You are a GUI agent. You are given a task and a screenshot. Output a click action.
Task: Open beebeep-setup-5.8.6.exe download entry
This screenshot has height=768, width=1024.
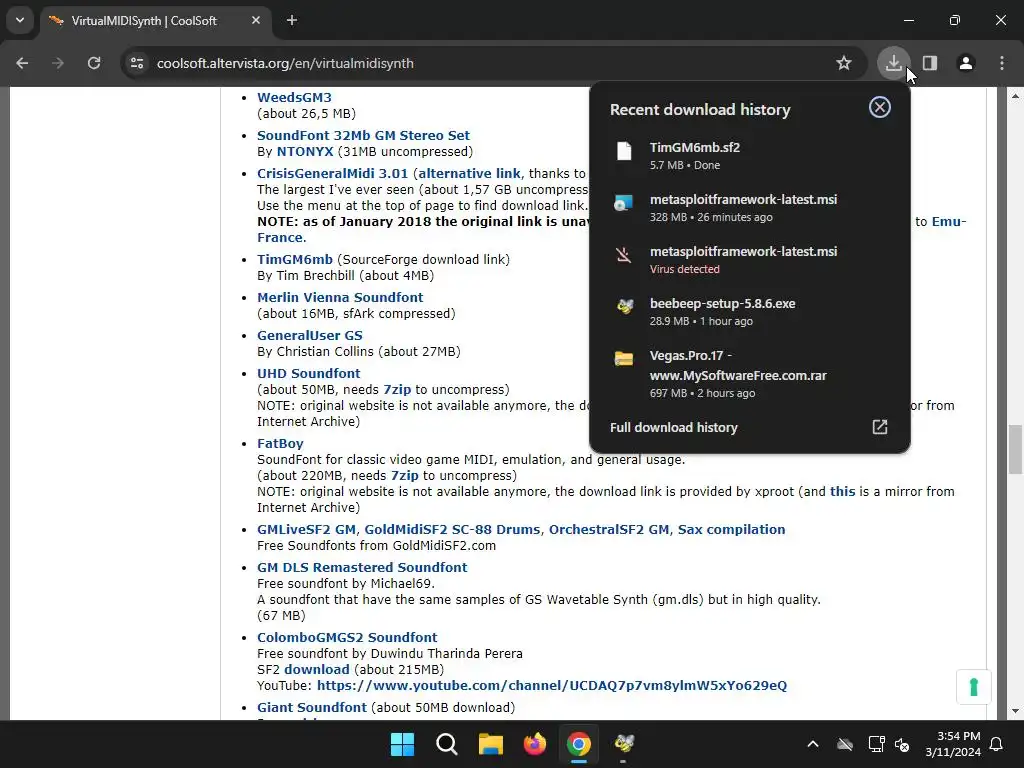click(749, 312)
